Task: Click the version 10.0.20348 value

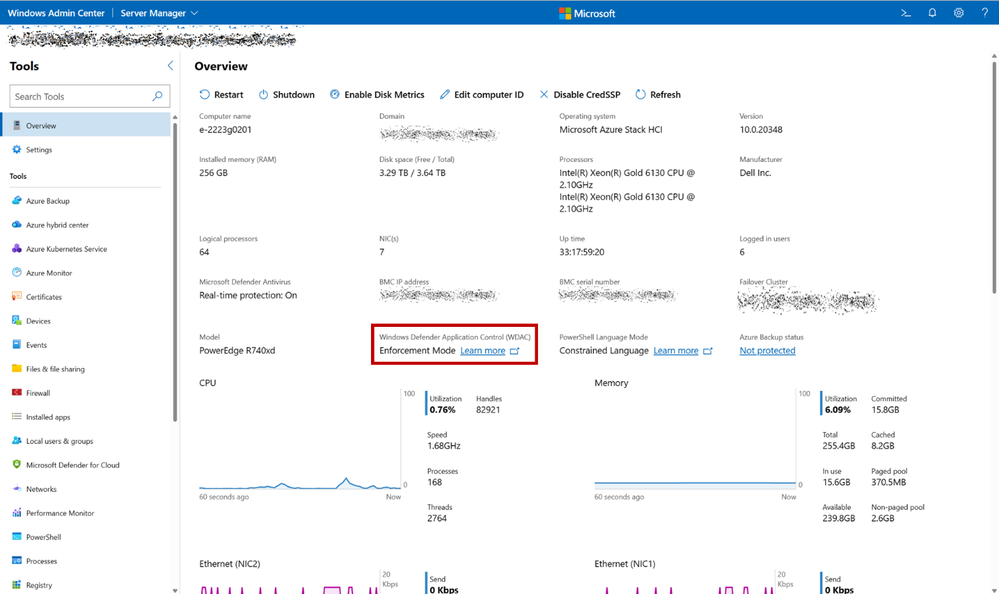Action: (761, 129)
